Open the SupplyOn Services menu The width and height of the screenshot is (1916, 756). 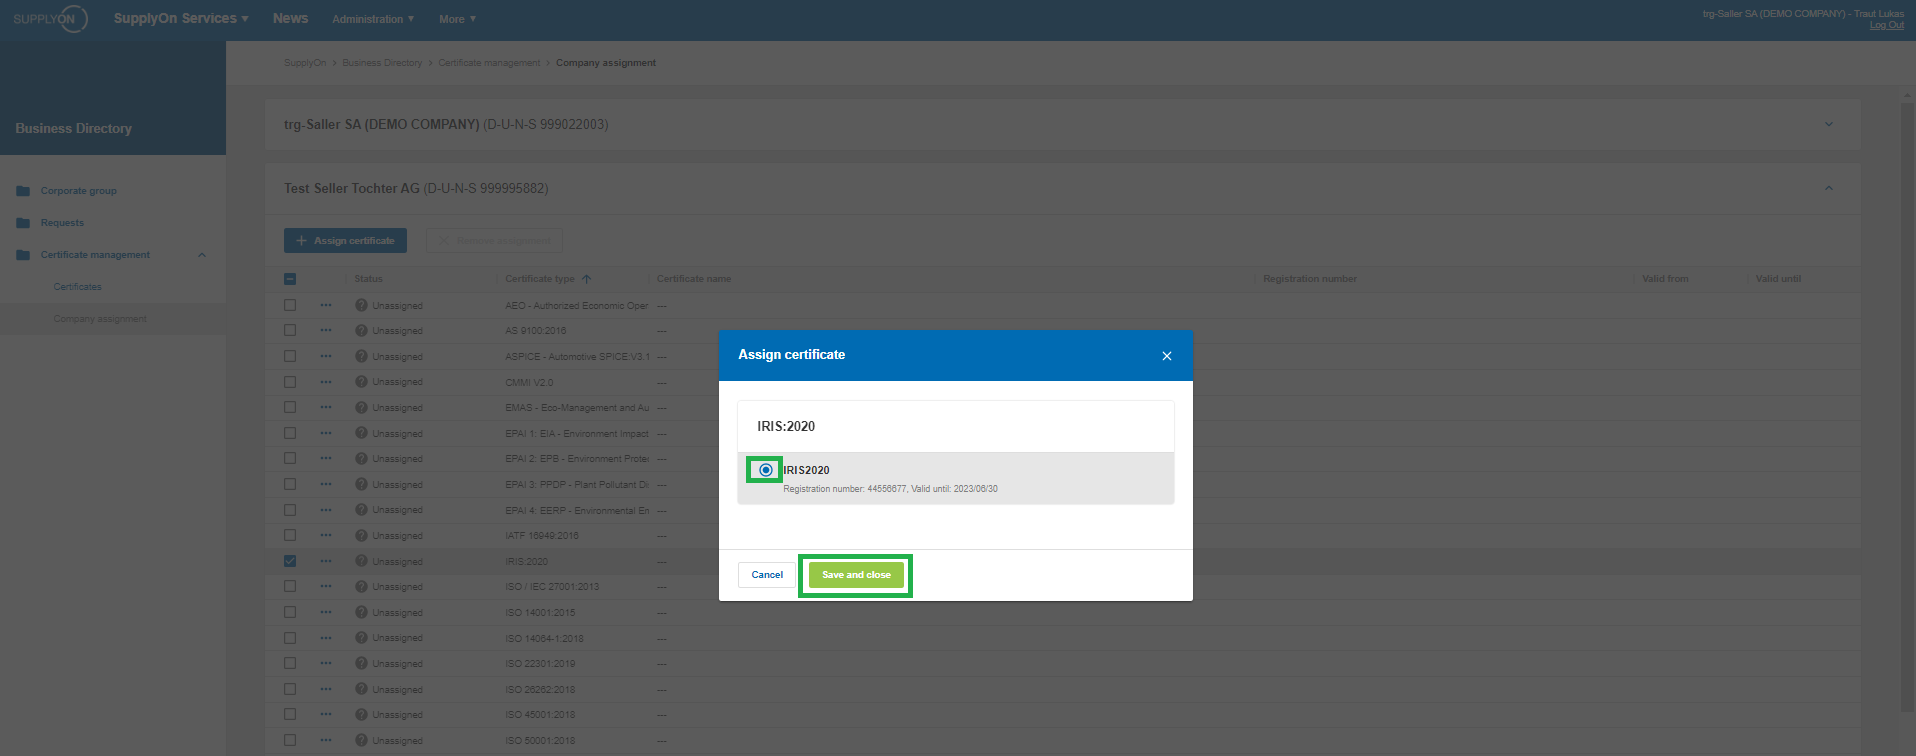(x=181, y=18)
